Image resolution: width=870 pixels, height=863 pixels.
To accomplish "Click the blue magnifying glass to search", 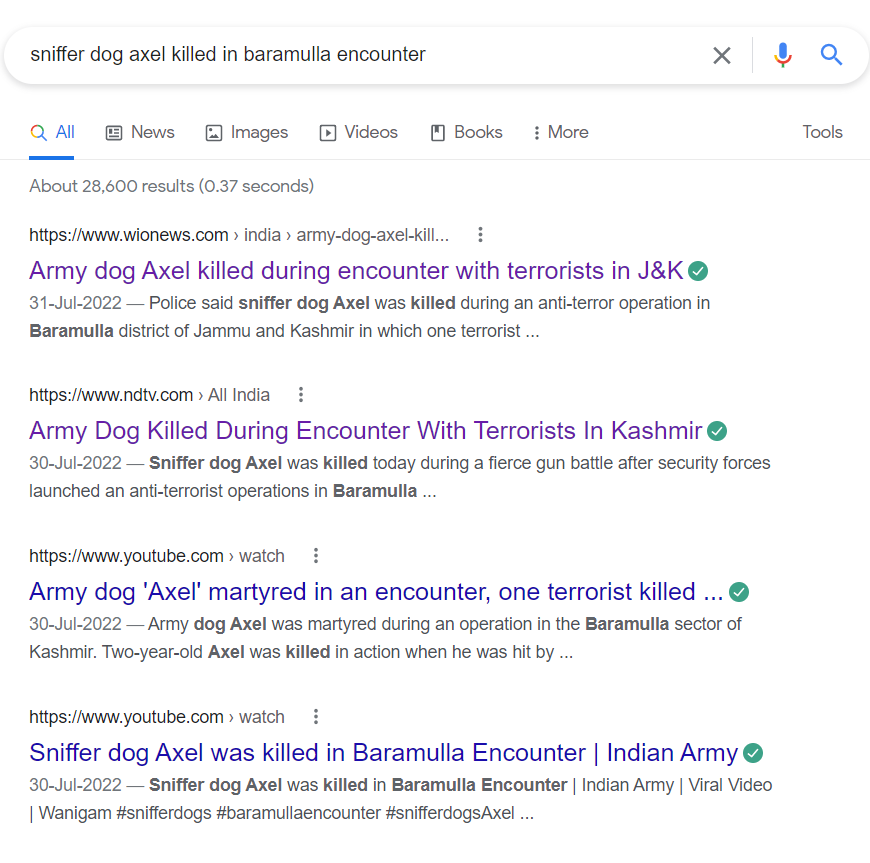I will pyautogui.click(x=831, y=56).
